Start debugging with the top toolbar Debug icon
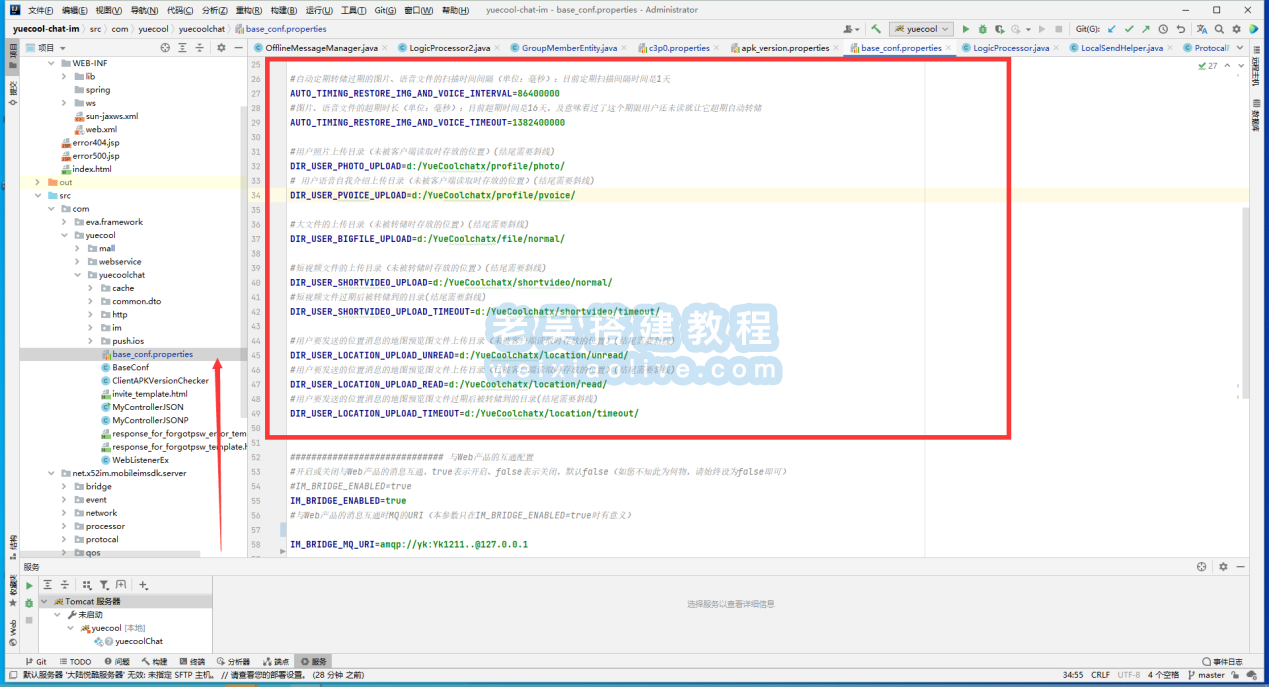 pyautogui.click(x=983, y=29)
